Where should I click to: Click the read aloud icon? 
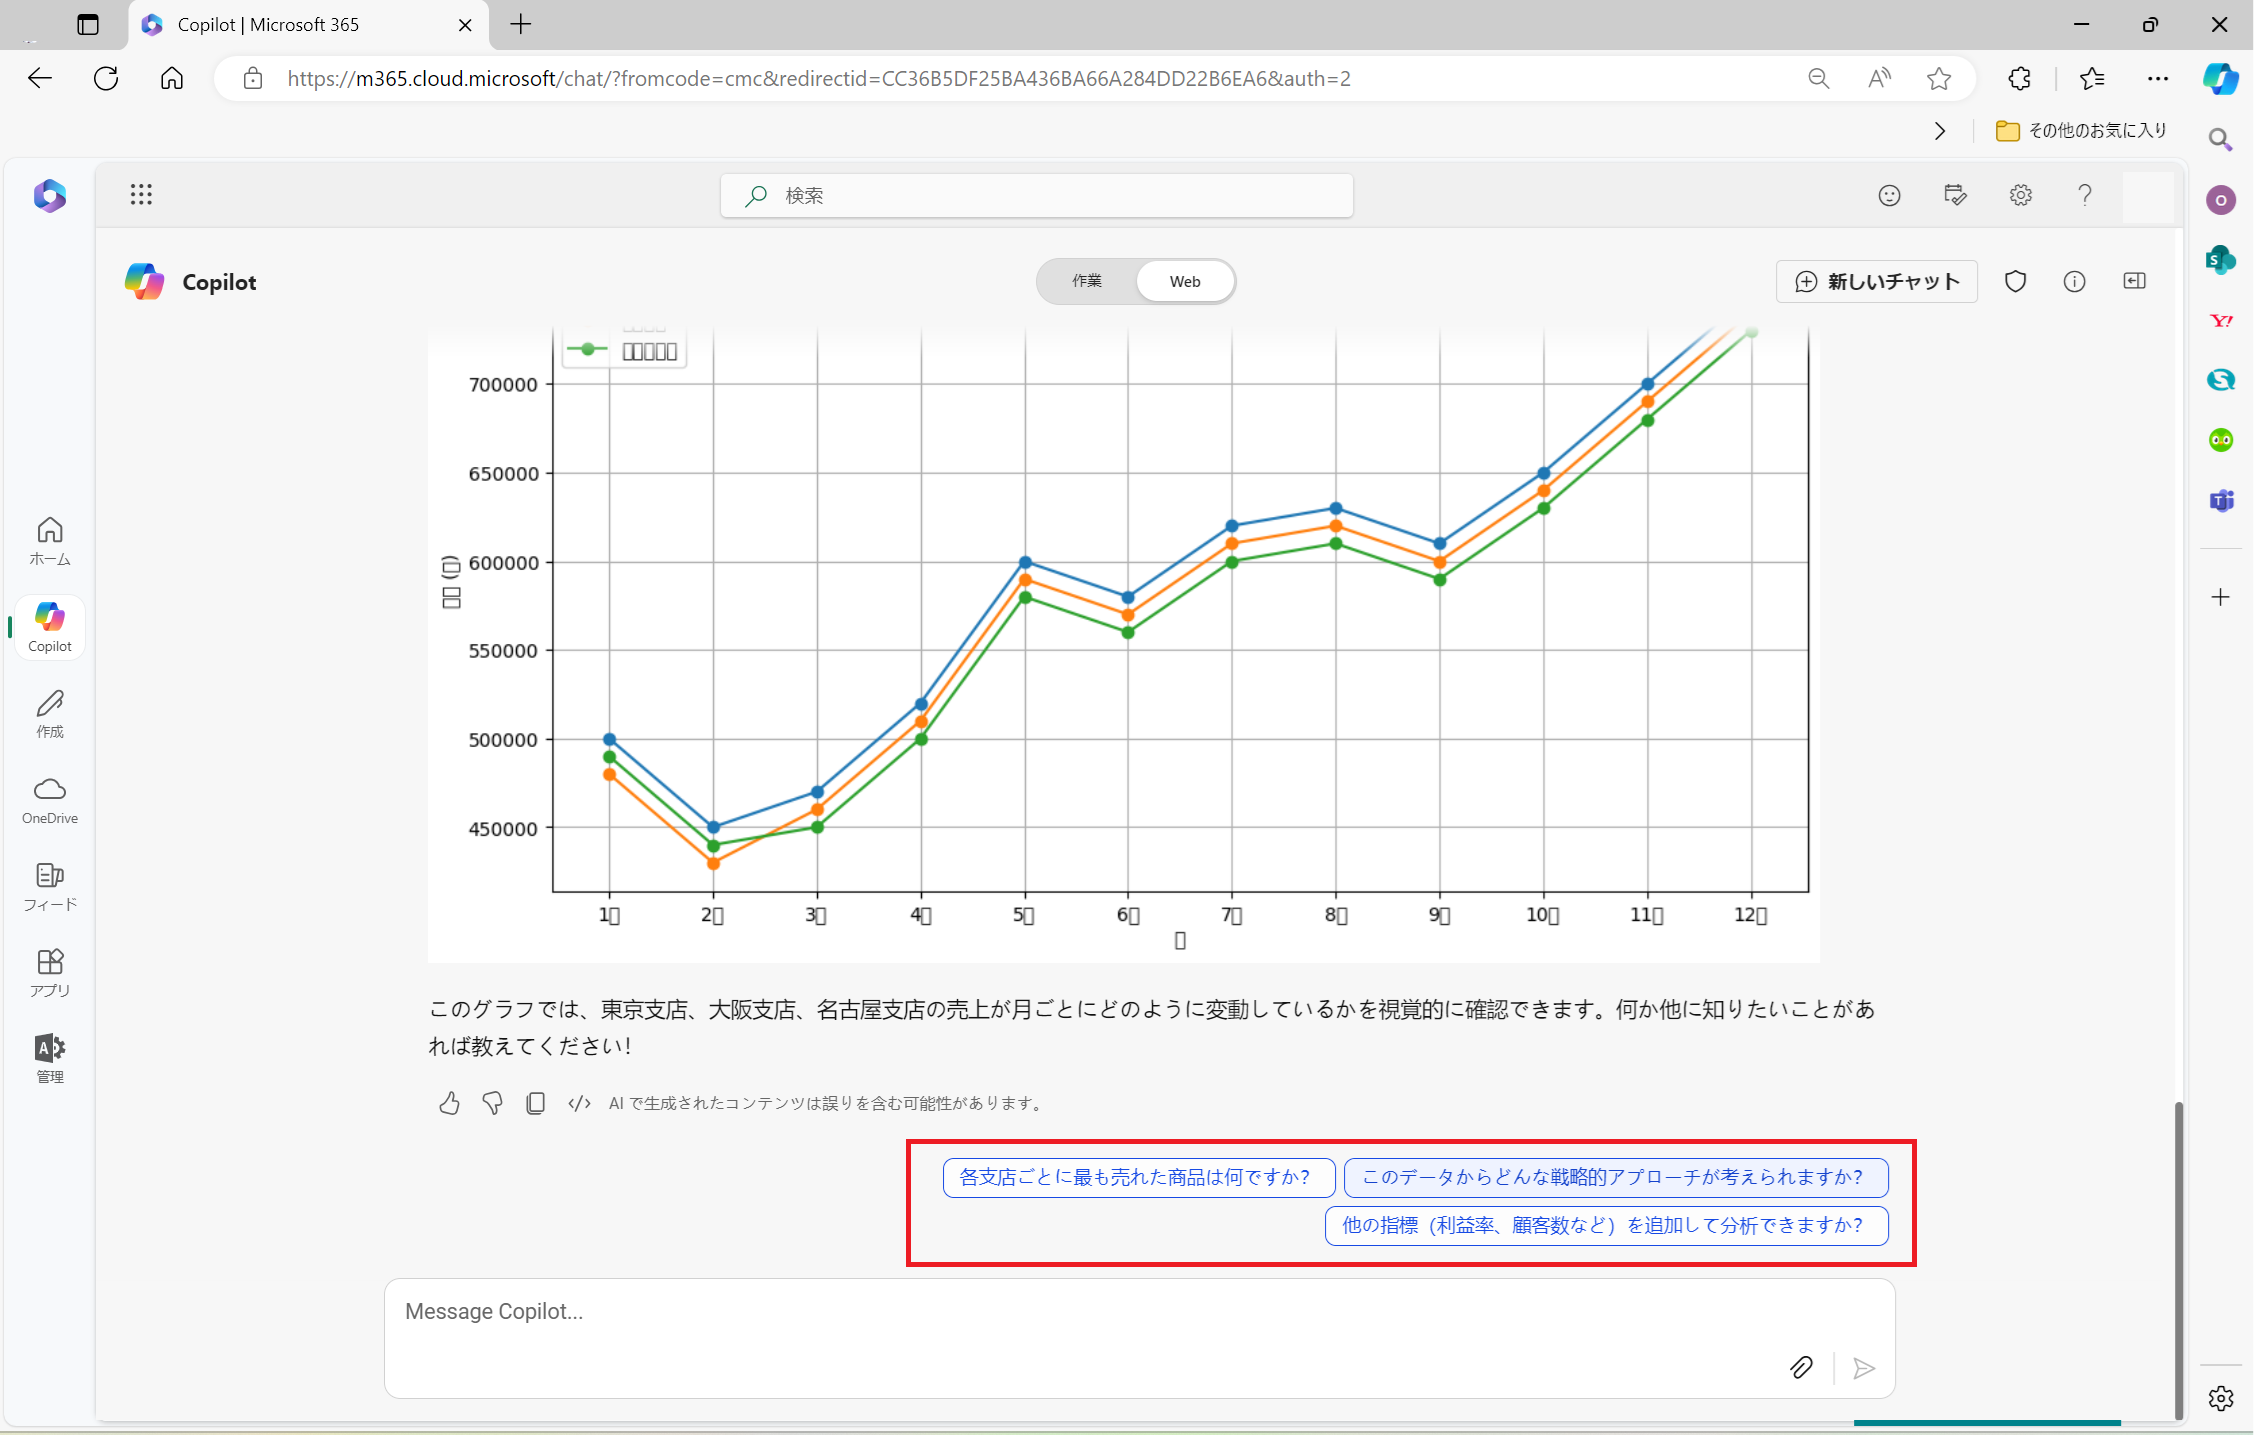[1879, 78]
